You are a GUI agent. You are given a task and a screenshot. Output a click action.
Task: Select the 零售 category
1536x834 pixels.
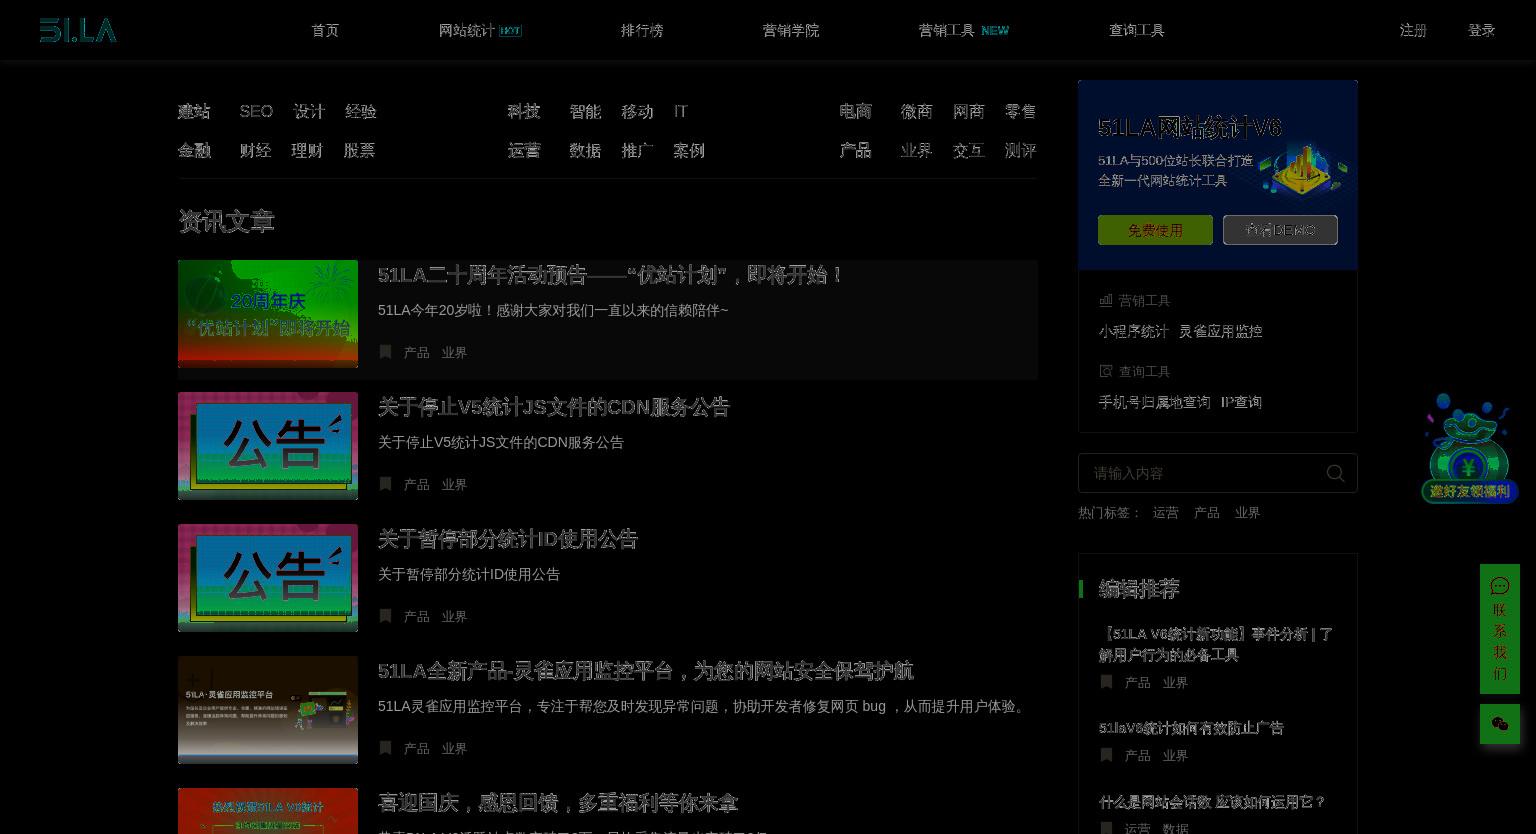tap(1020, 111)
